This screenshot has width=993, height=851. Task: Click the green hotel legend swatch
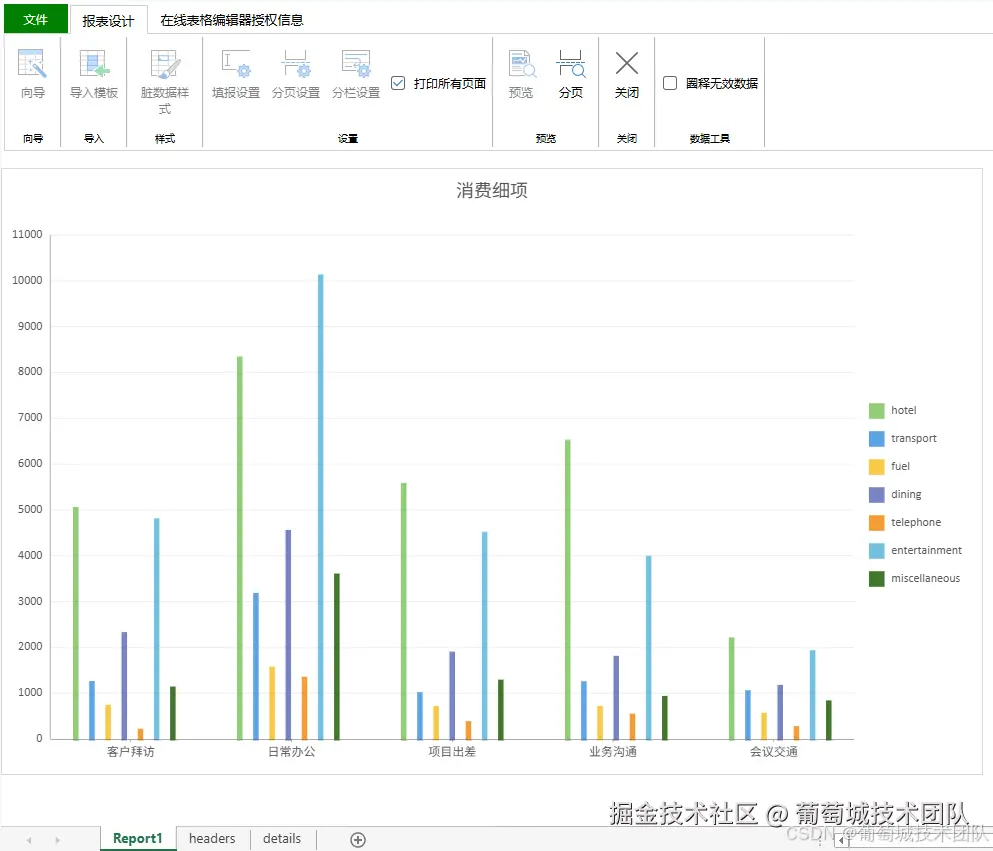point(876,410)
